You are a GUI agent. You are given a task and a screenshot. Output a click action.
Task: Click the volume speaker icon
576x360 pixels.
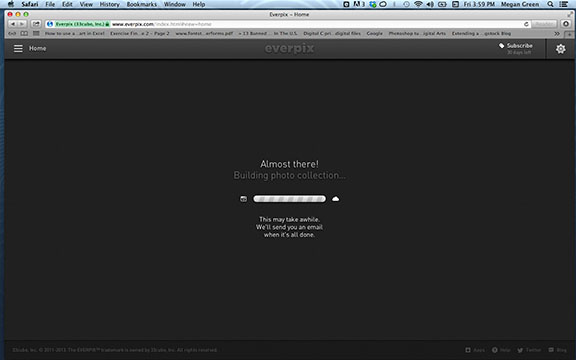click(x=430, y=4)
